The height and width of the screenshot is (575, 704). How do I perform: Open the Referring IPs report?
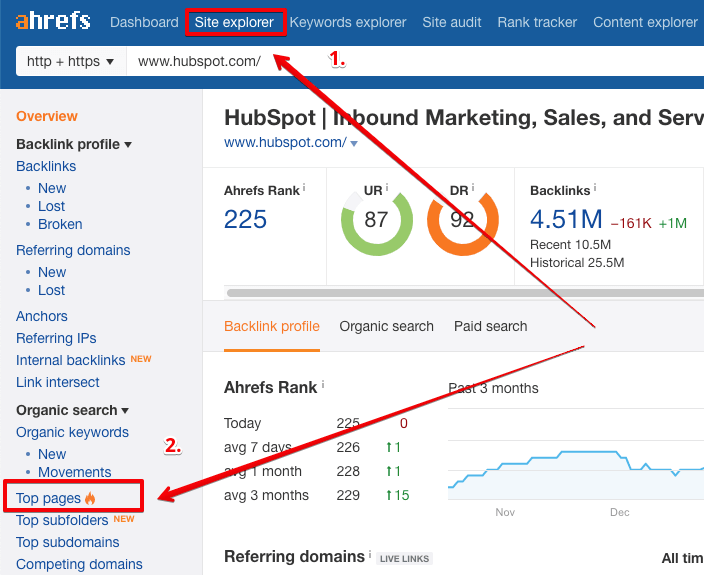[56, 338]
